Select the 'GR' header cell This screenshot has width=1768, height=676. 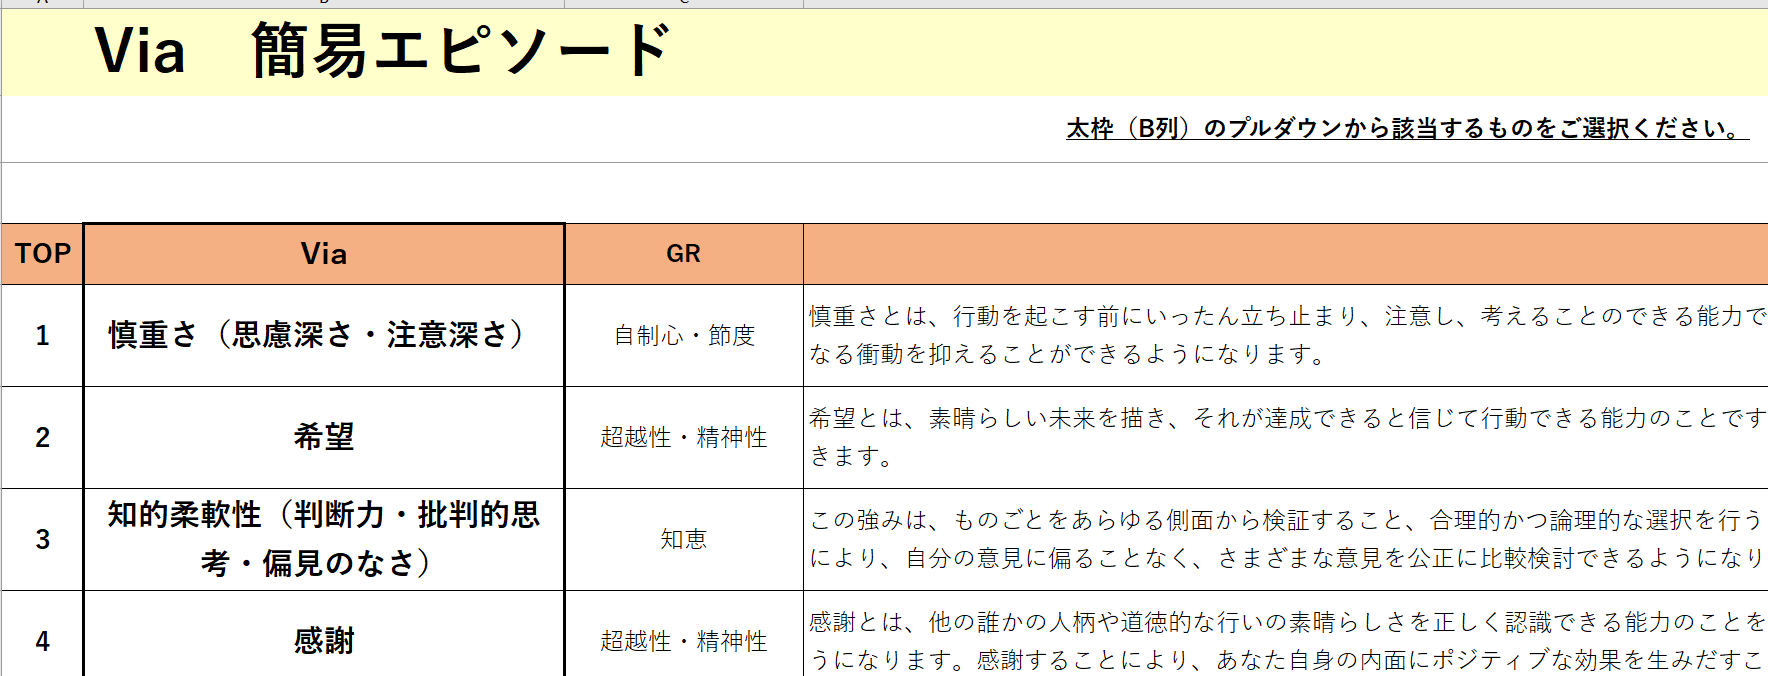tap(684, 254)
